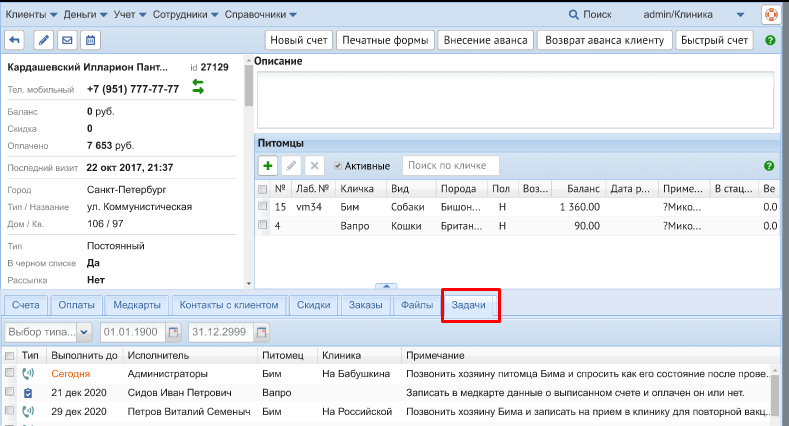Click the pencil edit client icon

[43, 41]
